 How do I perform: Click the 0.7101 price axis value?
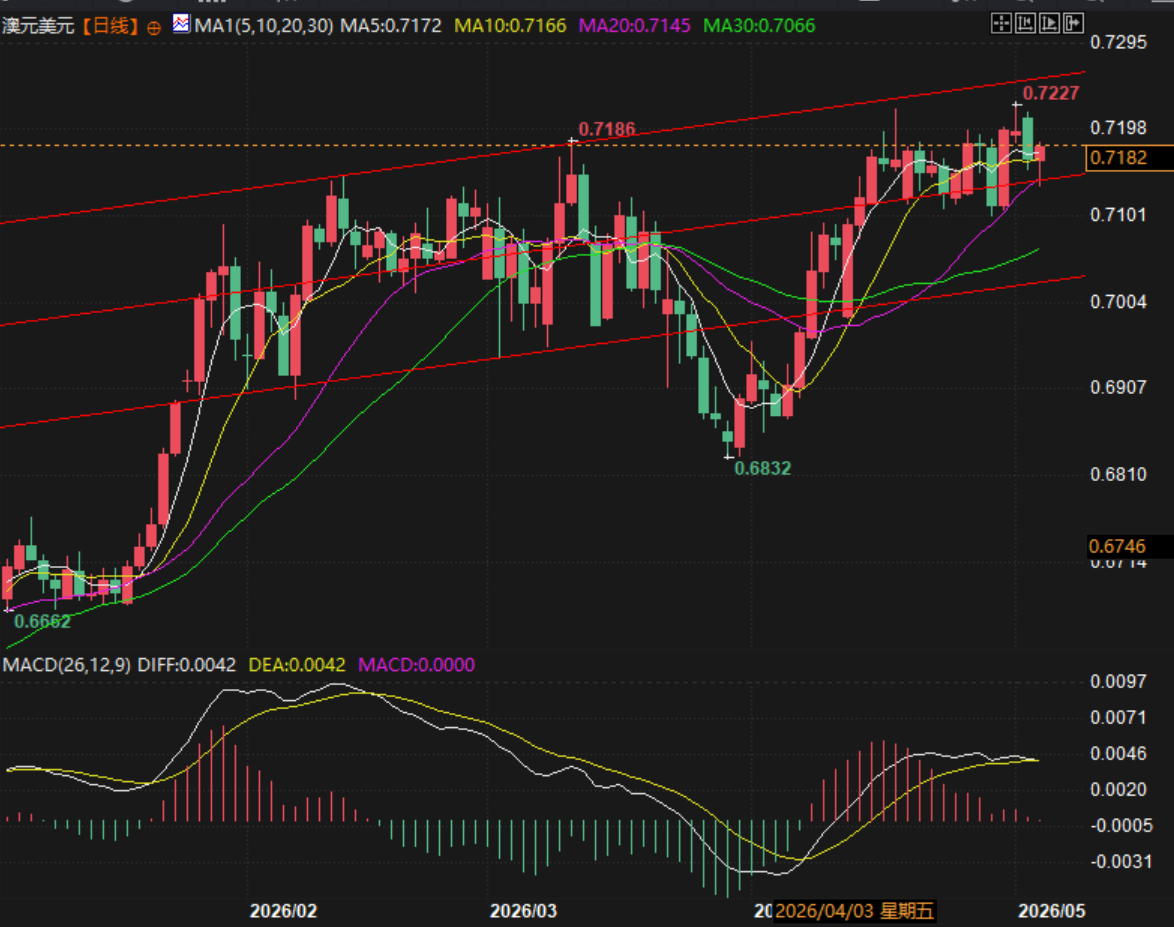pos(1118,216)
